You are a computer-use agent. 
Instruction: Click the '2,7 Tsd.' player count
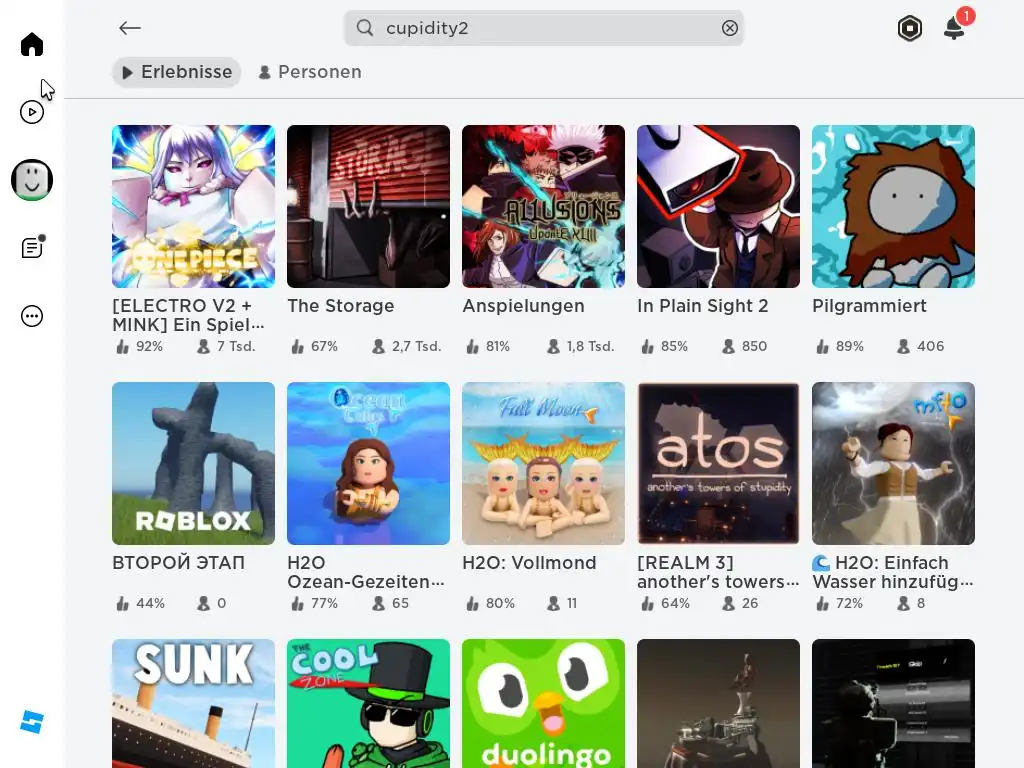408,347
